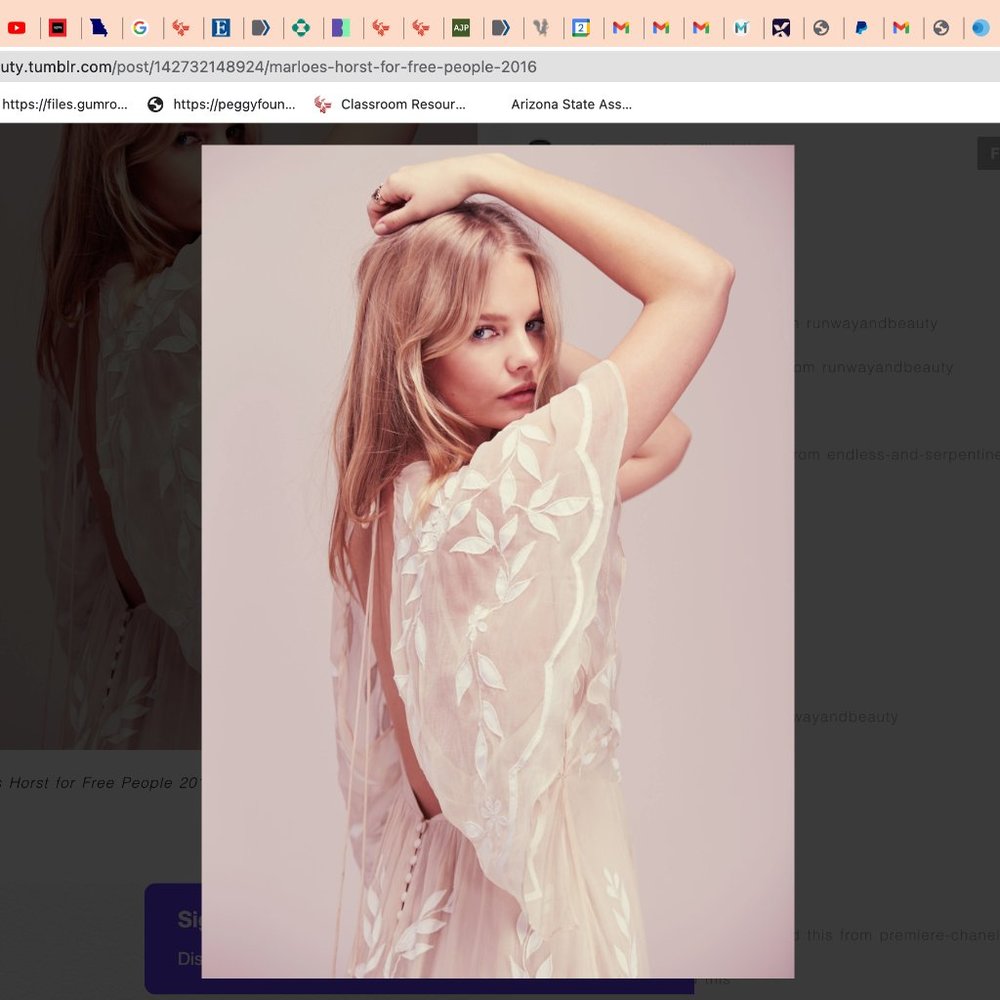1000x1000 pixels.
Task: Open the Google tab
Action: [140, 28]
